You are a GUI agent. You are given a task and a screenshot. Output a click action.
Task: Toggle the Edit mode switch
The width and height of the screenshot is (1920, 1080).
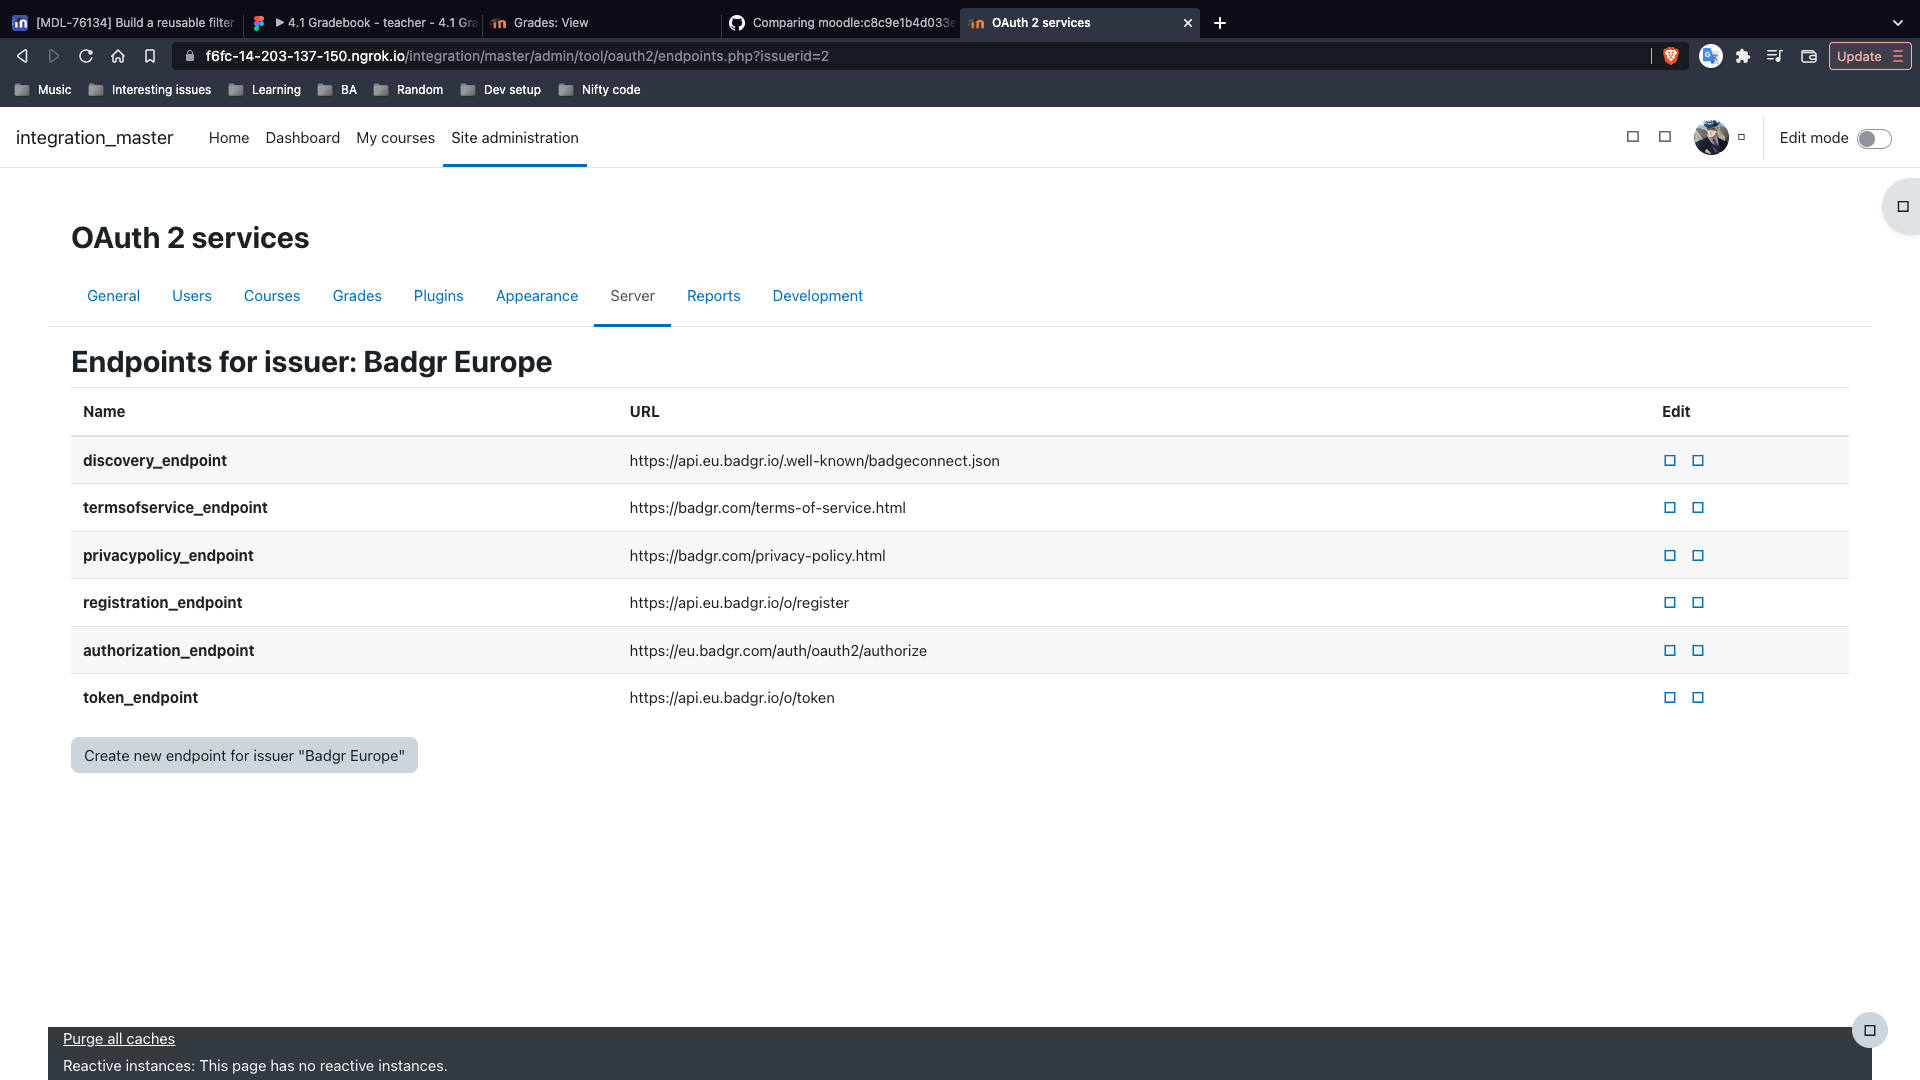[1874, 139]
